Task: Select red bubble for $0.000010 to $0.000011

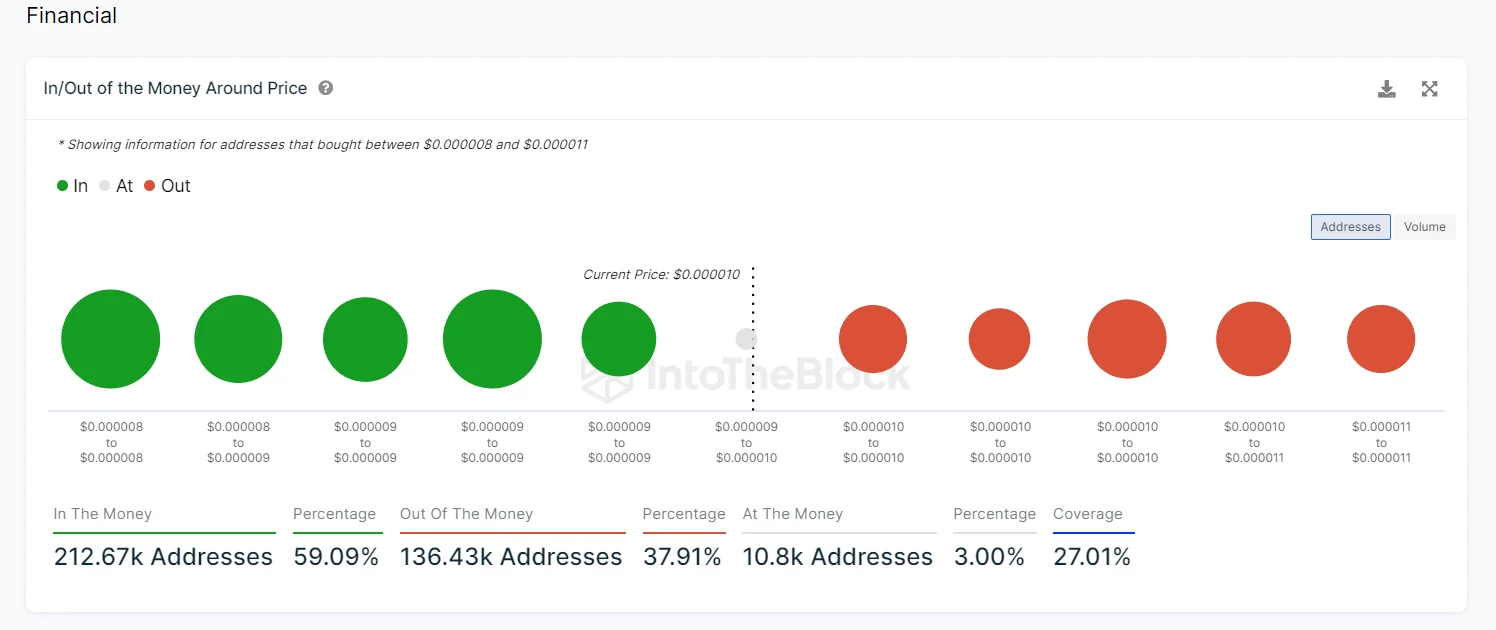Action: (x=1253, y=339)
